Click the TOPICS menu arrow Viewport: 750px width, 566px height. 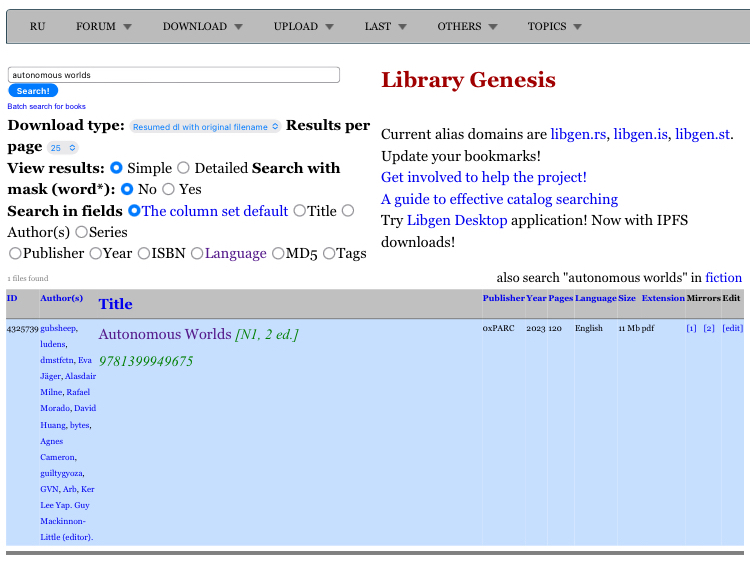point(577,27)
